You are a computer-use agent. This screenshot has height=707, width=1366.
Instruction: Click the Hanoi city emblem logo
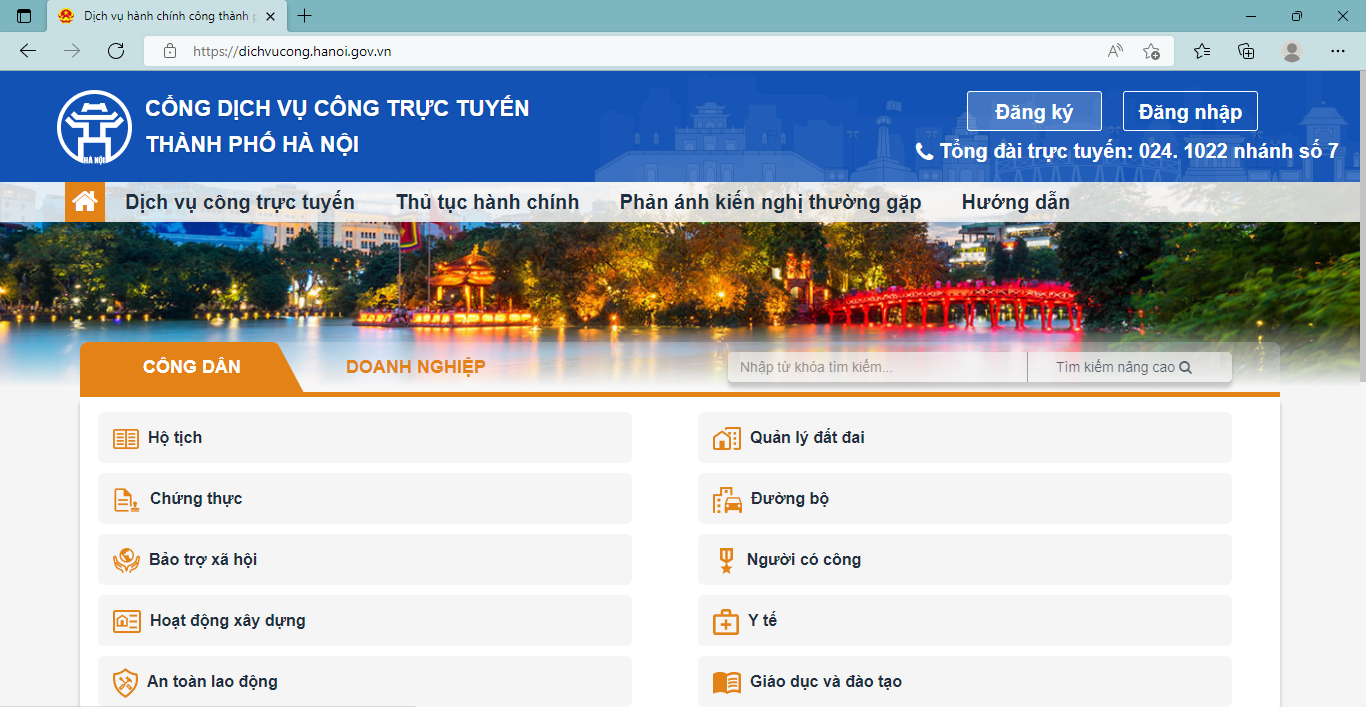click(95, 126)
